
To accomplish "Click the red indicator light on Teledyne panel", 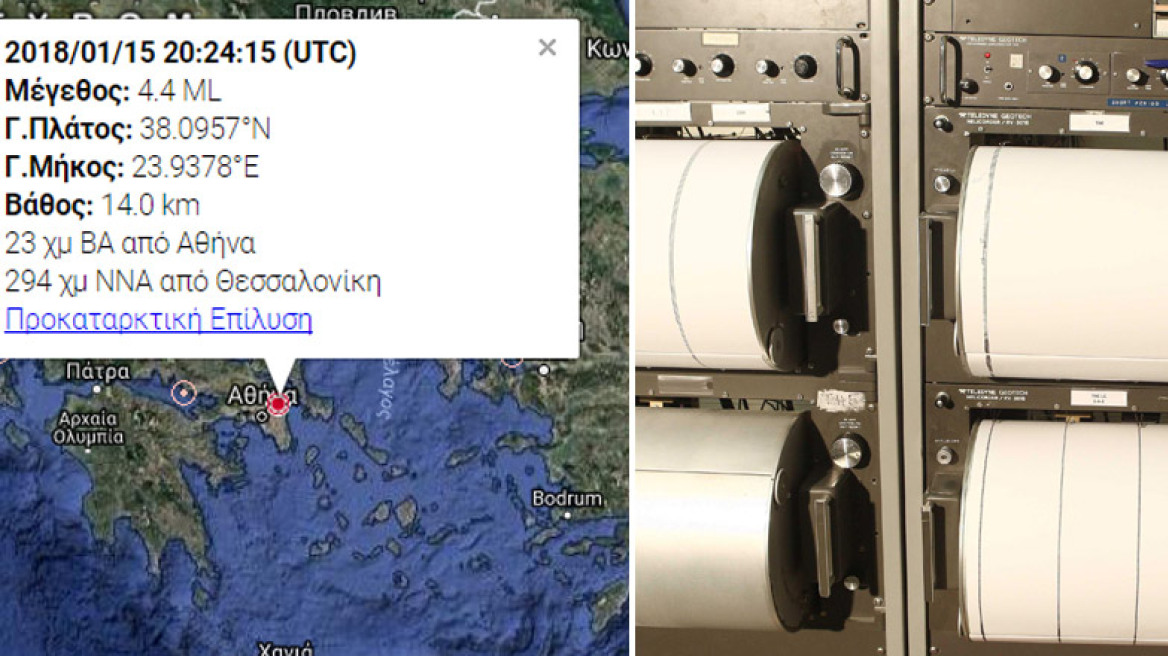I will point(988,56).
